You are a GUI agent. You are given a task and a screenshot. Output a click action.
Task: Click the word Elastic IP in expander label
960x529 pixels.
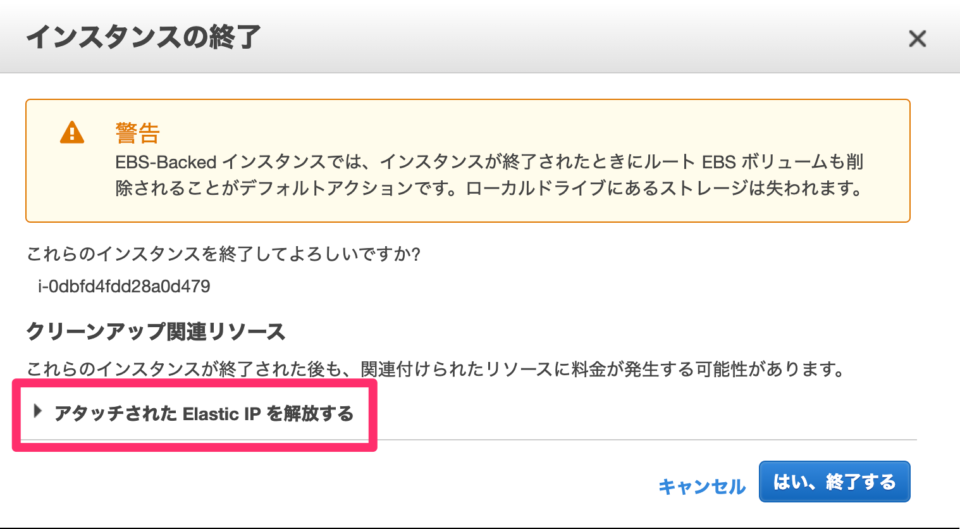[222, 414]
